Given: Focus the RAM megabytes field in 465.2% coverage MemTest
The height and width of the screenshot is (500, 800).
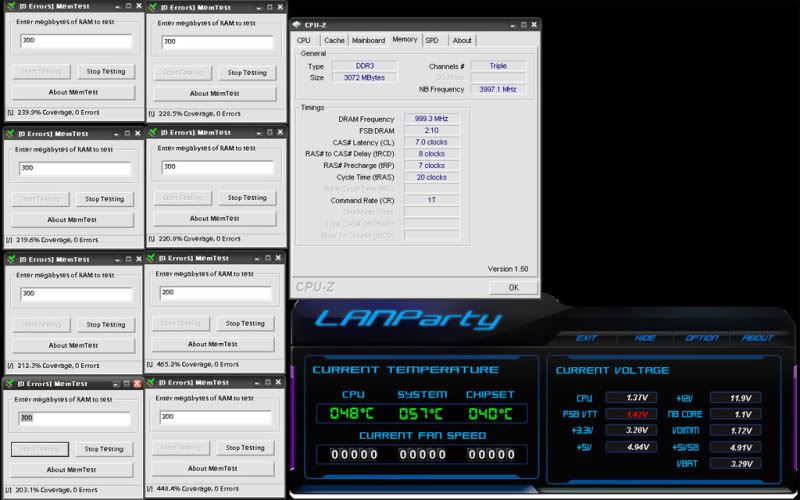Looking at the screenshot, I should pyautogui.click(x=215, y=293).
